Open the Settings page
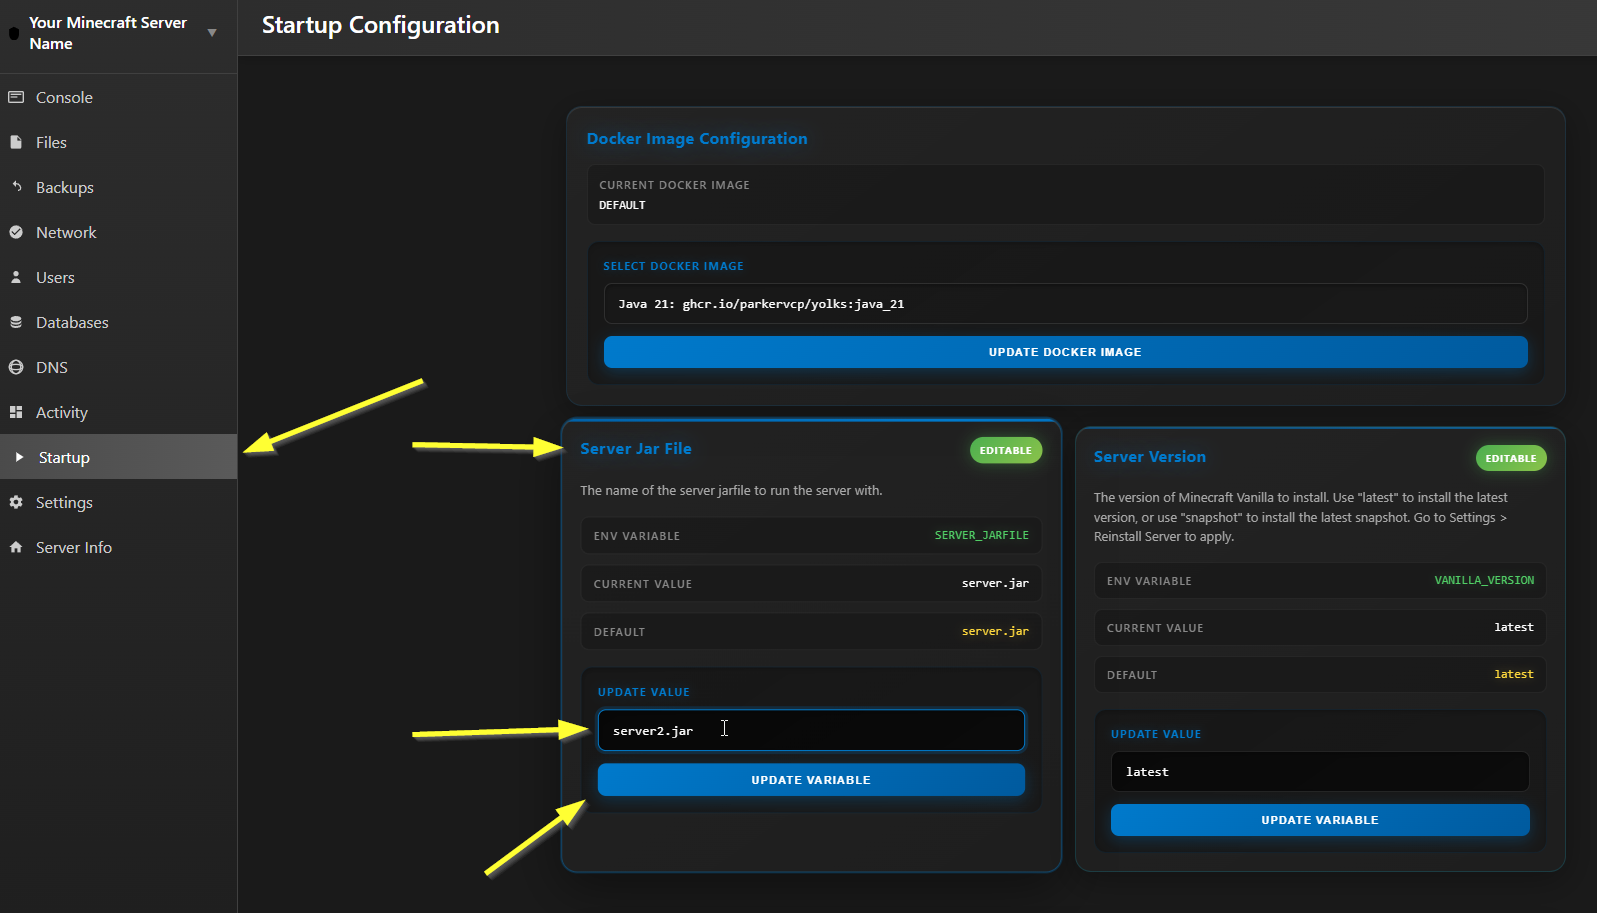The height and width of the screenshot is (913, 1597). [118, 502]
